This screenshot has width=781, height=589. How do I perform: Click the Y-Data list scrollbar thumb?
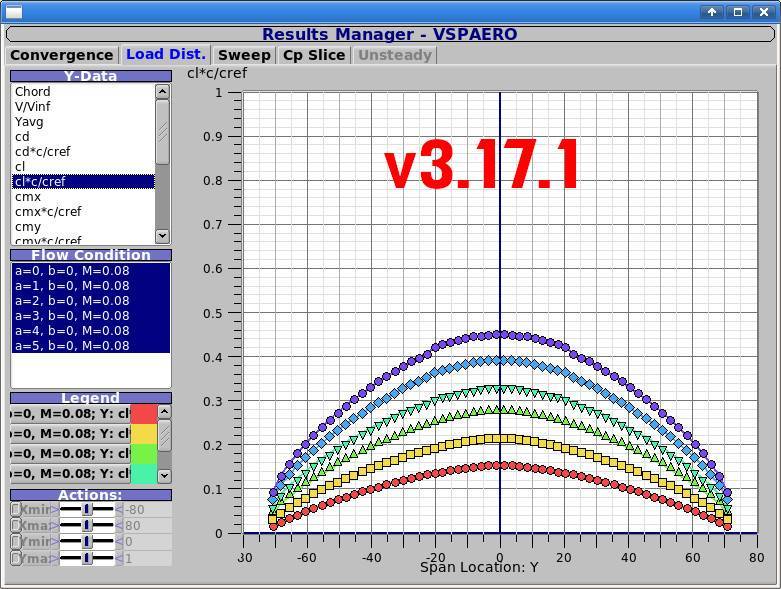(x=162, y=132)
